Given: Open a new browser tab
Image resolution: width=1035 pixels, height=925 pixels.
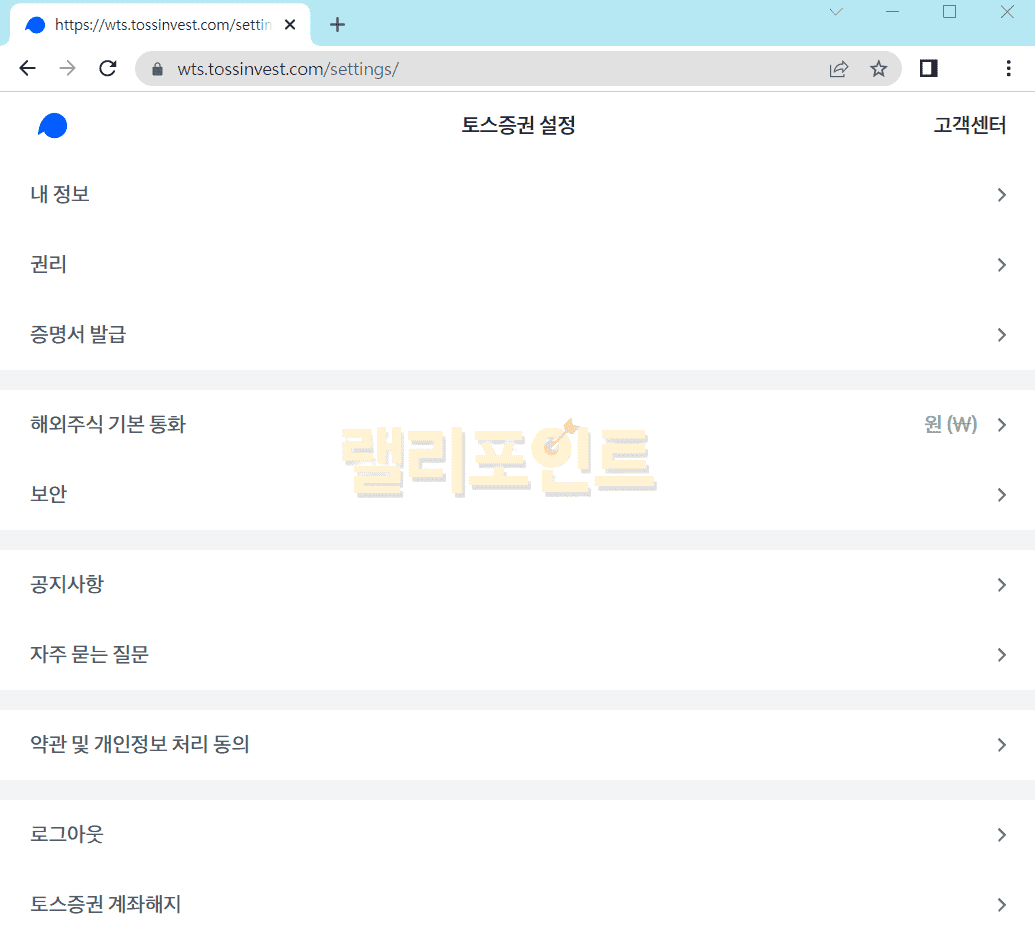Looking at the screenshot, I should click(x=337, y=25).
